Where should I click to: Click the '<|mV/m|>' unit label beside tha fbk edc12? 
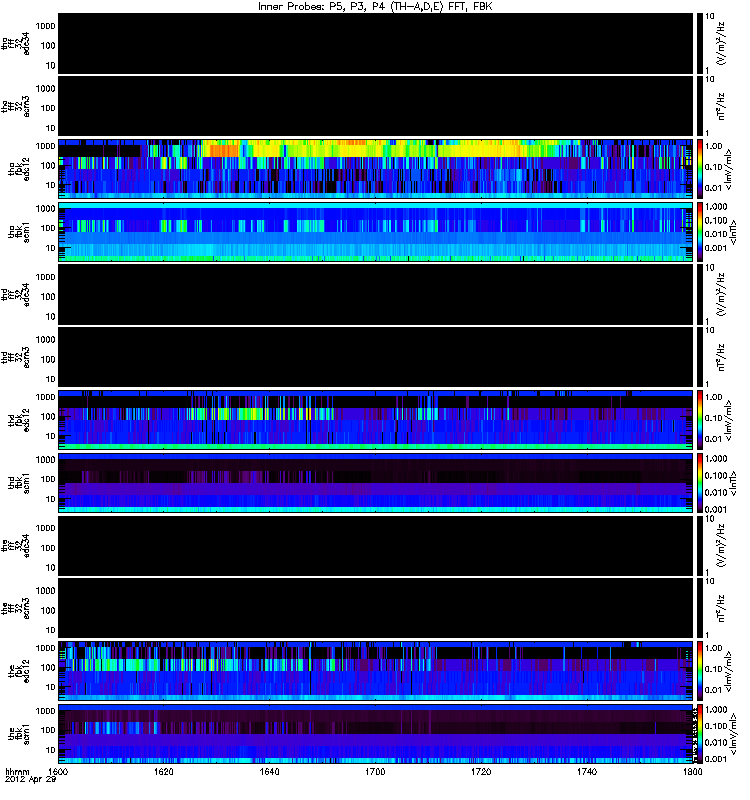(729, 169)
